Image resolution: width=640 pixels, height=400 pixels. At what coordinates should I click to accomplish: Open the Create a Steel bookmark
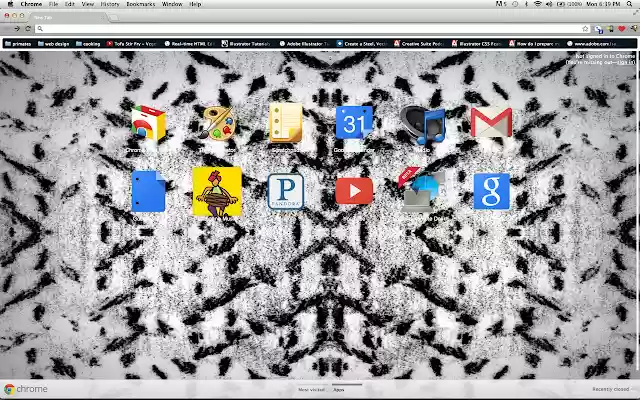[x=362, y=44]
